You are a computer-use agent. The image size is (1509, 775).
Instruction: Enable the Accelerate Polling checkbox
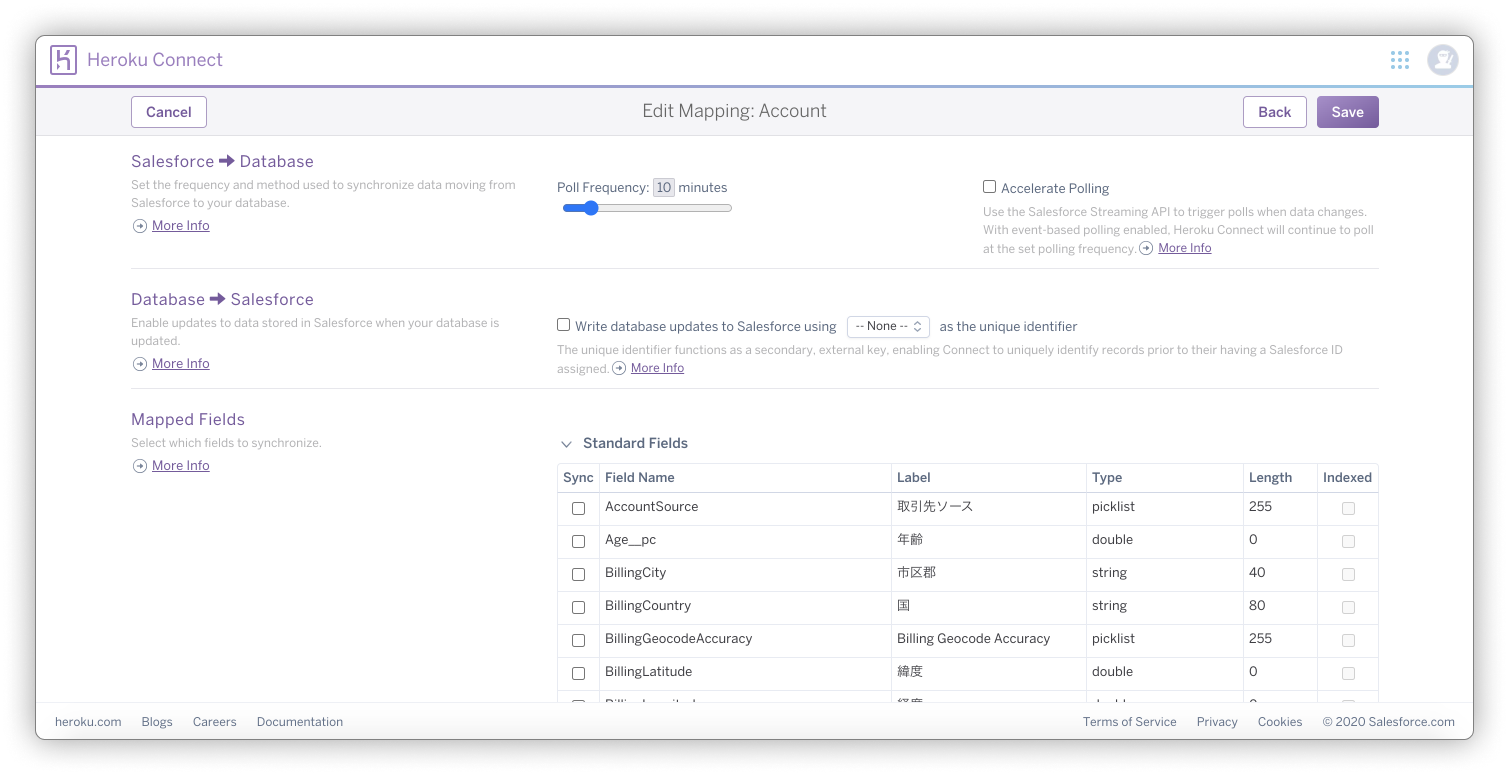point(989,187)
